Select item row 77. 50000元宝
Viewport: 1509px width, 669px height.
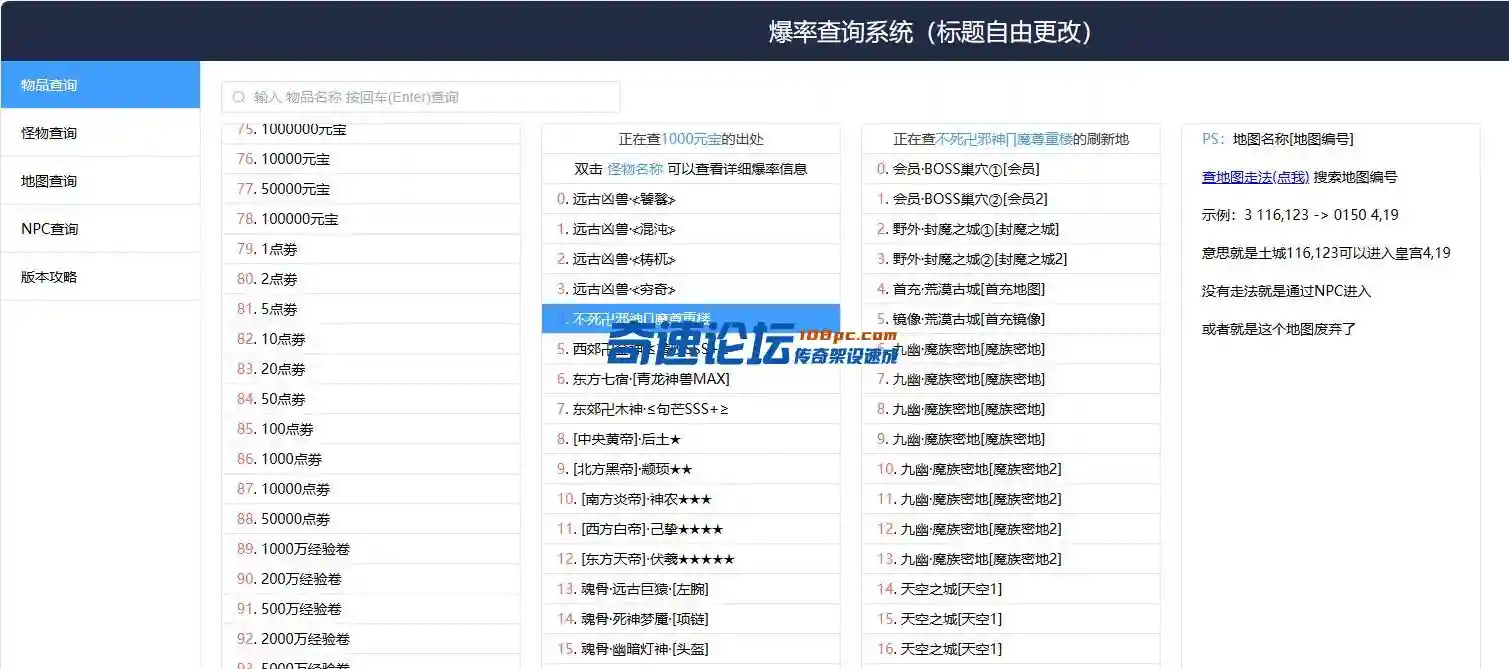[371, 189]
